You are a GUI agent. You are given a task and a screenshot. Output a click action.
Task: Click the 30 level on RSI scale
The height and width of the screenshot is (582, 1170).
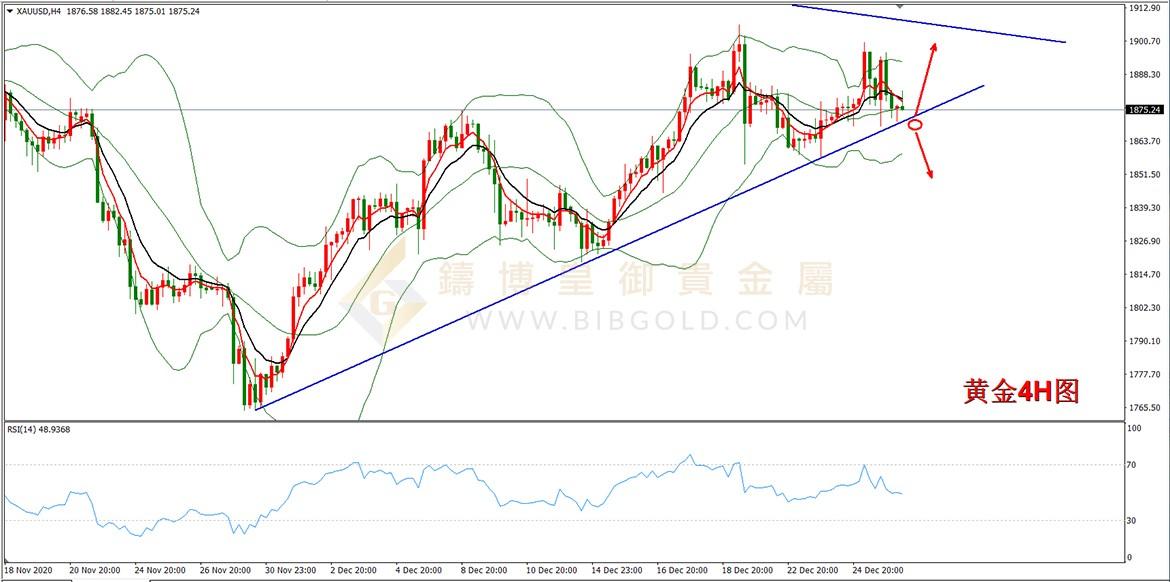1133,521
